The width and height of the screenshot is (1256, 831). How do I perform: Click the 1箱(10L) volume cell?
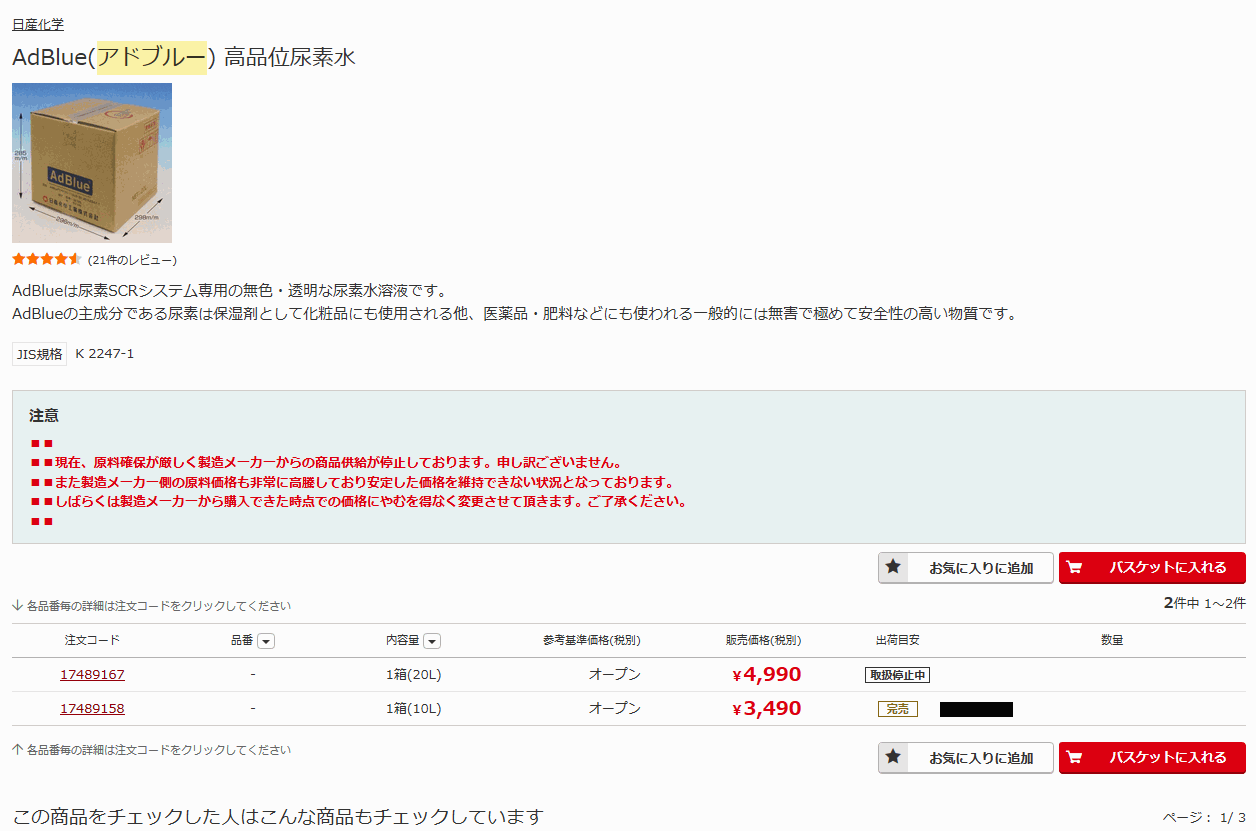tap(413, 709)
